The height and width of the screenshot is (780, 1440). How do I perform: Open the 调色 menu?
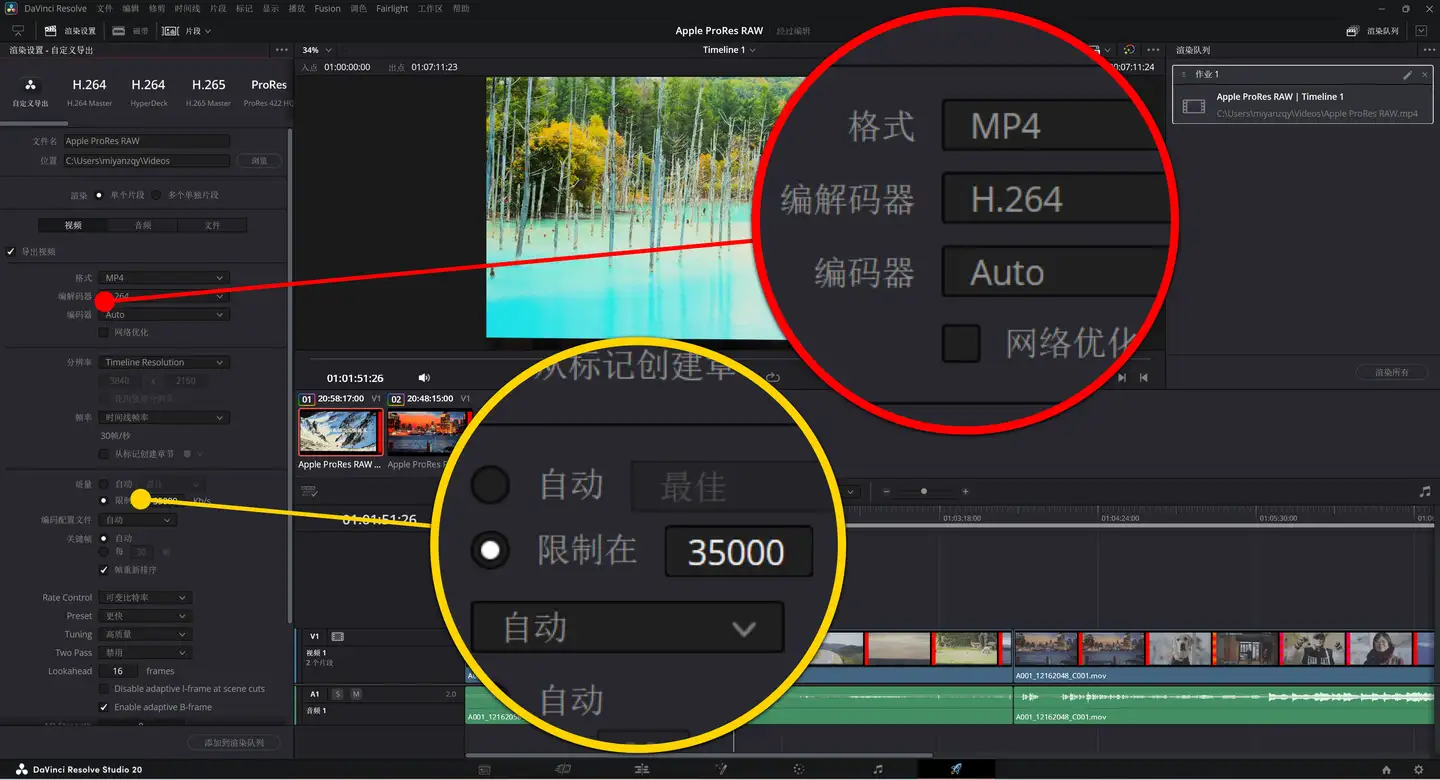pyautogui.click(x=358, y=8)
